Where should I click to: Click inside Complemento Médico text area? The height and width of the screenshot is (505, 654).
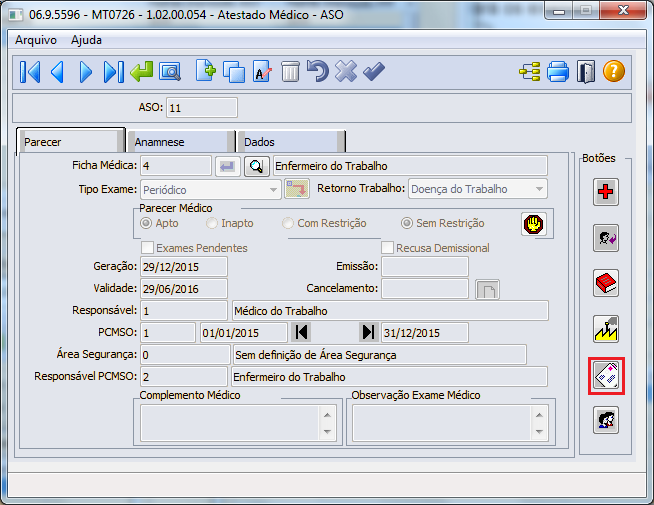[x=230, y=424]
